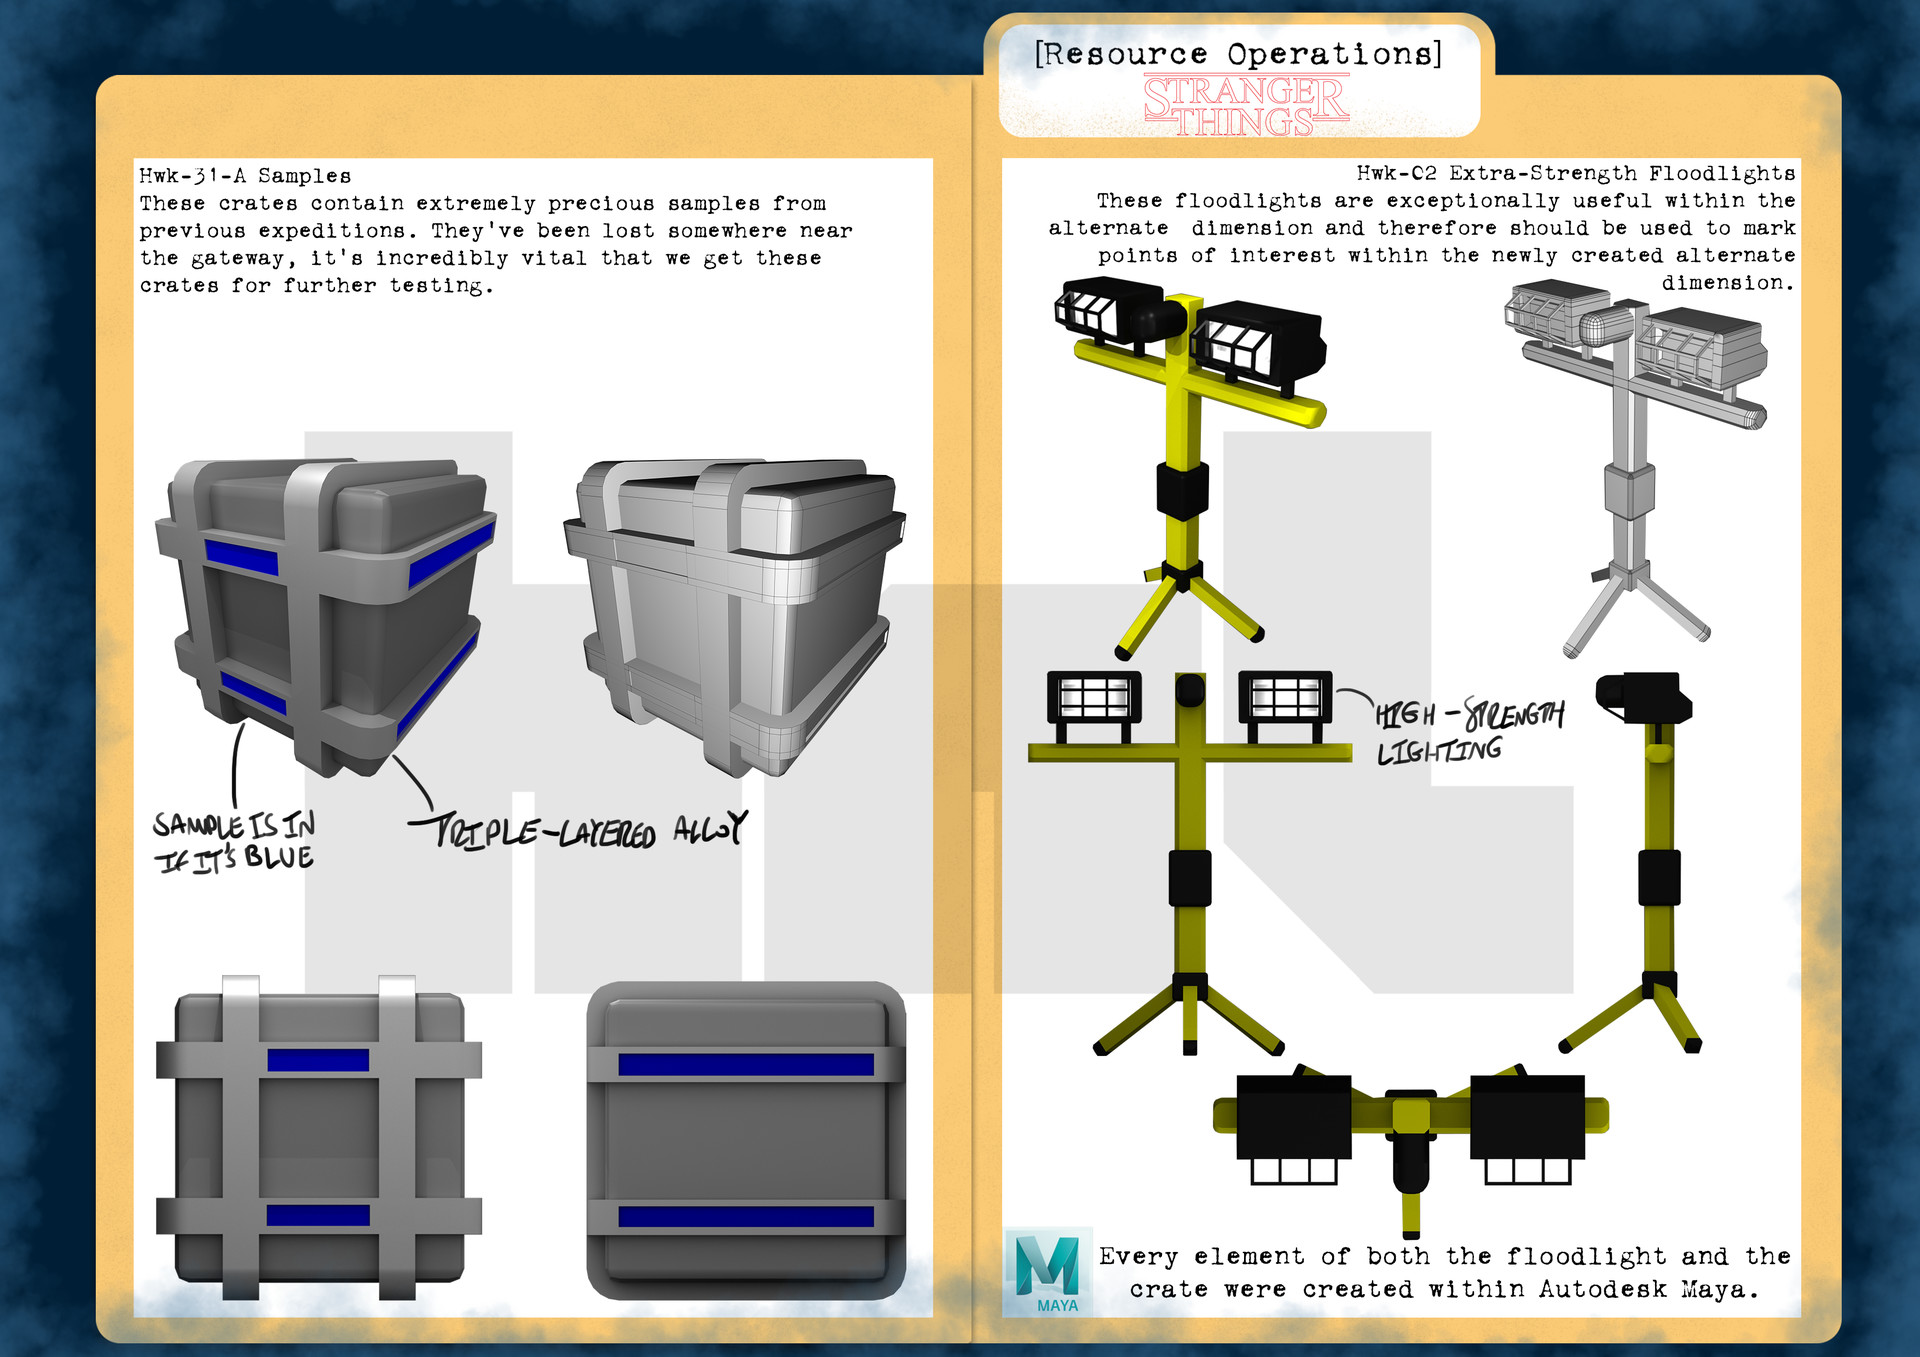Click the High-Strength Lighting handwritten label
Screen dimensions: 1920x1357
click(1468, 732)
